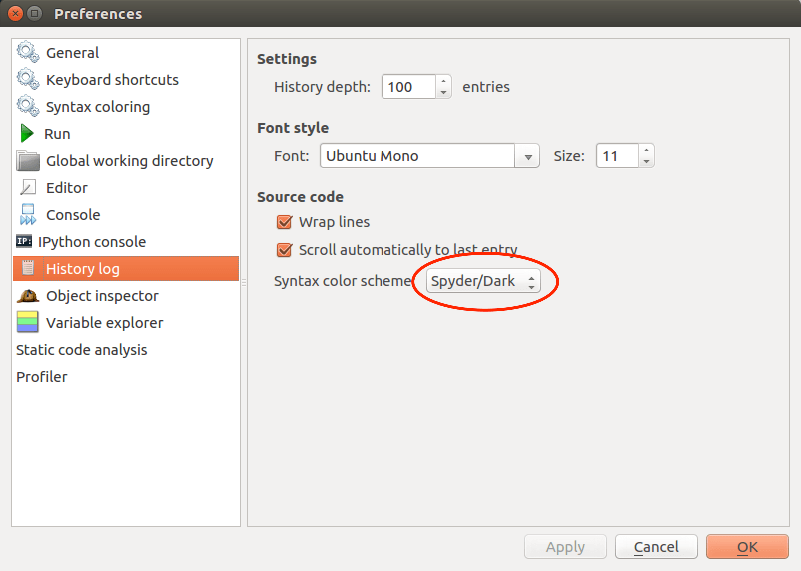Click the IPython console icon
The image size is (801, 571).
point(24,242)
